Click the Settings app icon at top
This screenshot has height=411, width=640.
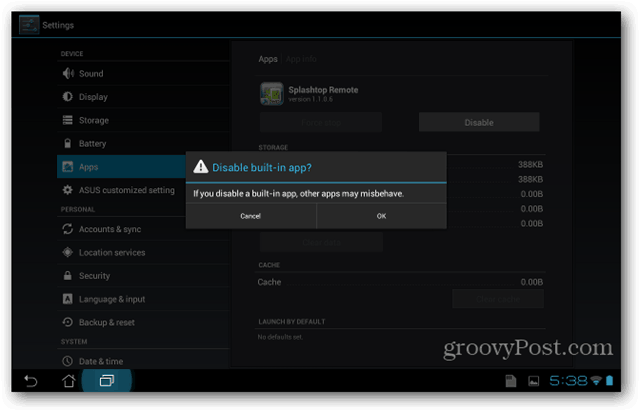(x=29, y=25)
